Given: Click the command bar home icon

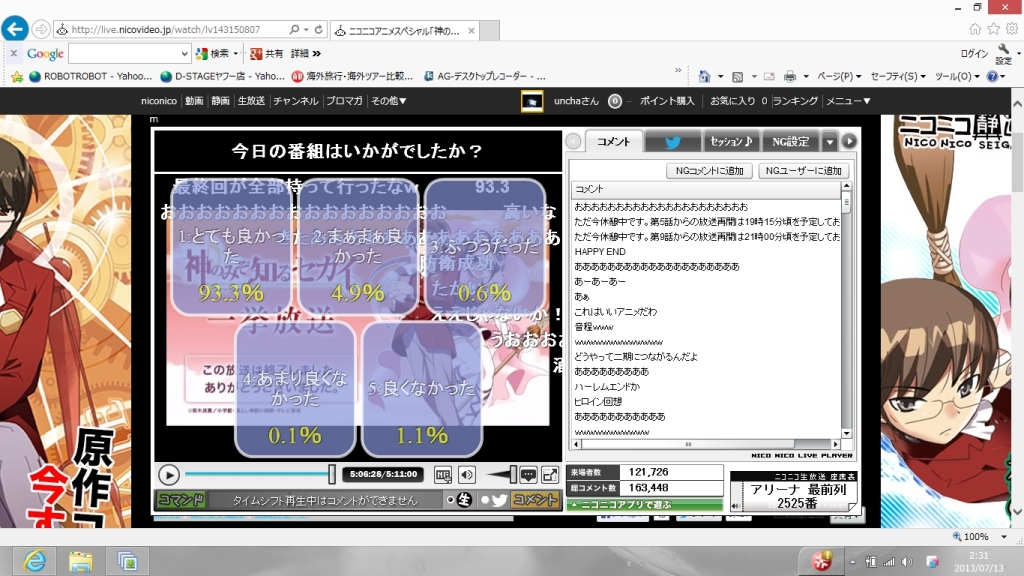Looking at the screenshot, I should point(704,76).
